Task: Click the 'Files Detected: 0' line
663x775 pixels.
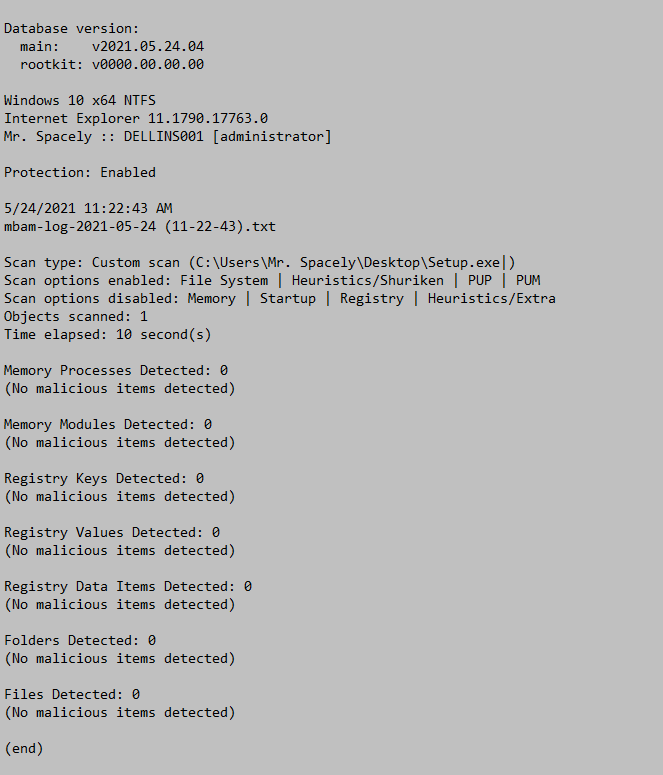Action: click(x=72, y=694)
